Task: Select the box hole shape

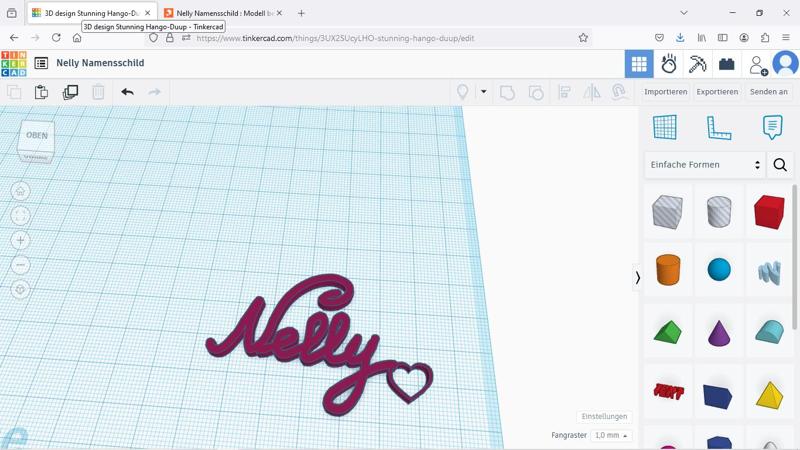Action: click(x=667, y=211)
